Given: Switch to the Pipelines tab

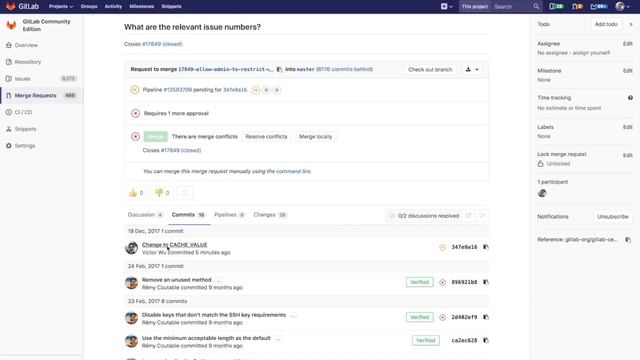Looking at the screenshot, I should pos(229,215).
